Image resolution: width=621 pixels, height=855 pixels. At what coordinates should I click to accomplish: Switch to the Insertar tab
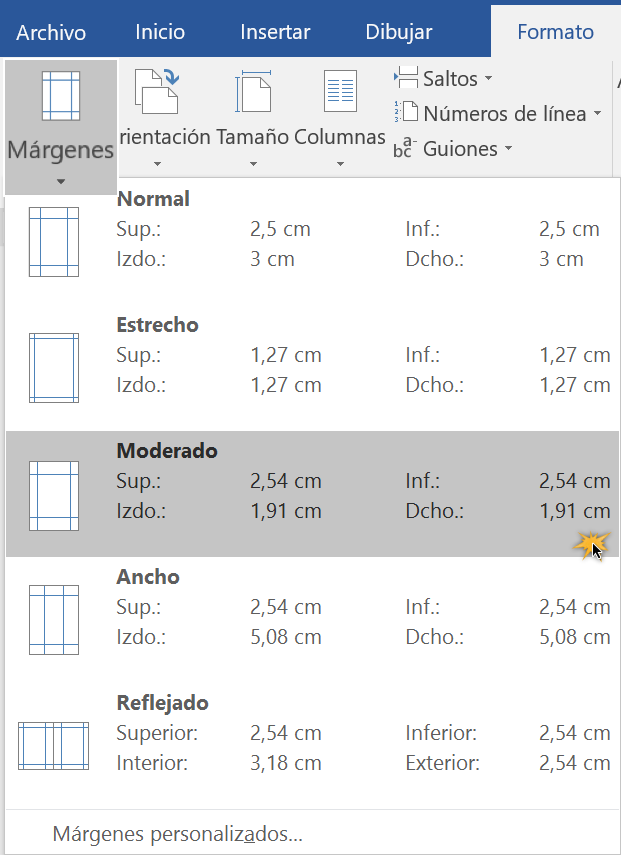click(275, 32)
